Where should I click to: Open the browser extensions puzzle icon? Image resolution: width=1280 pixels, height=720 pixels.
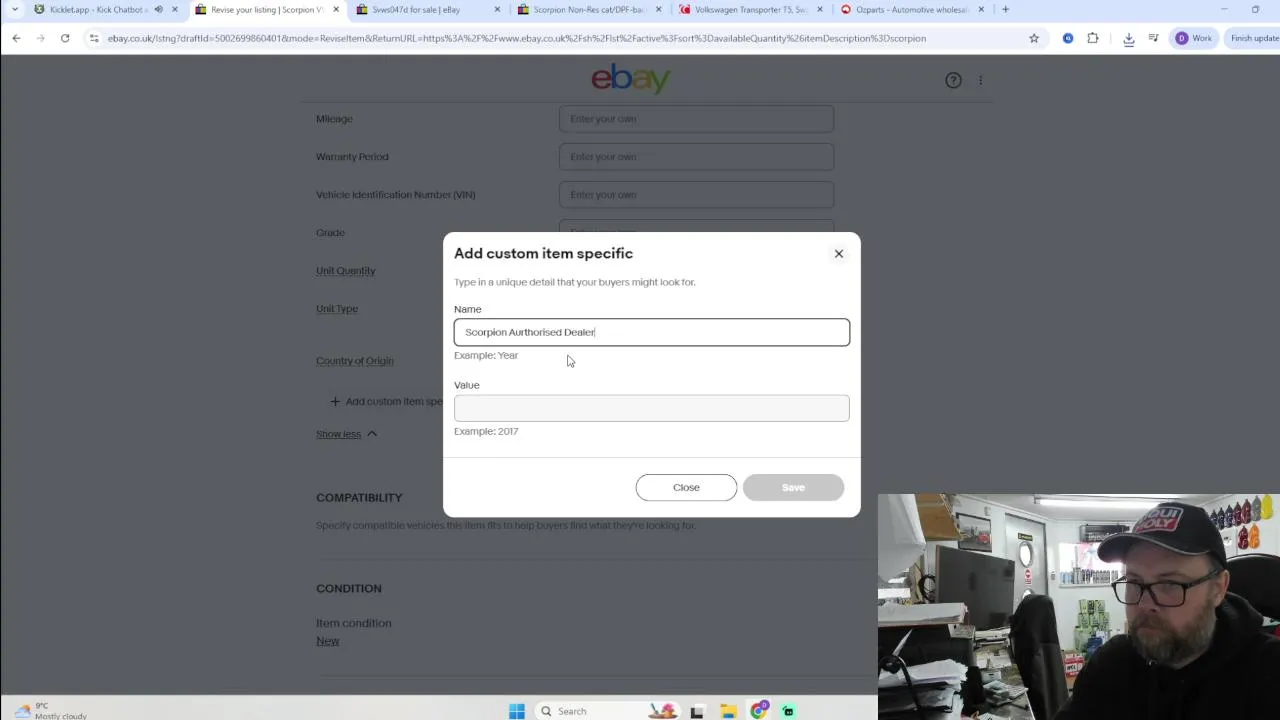1093,38
